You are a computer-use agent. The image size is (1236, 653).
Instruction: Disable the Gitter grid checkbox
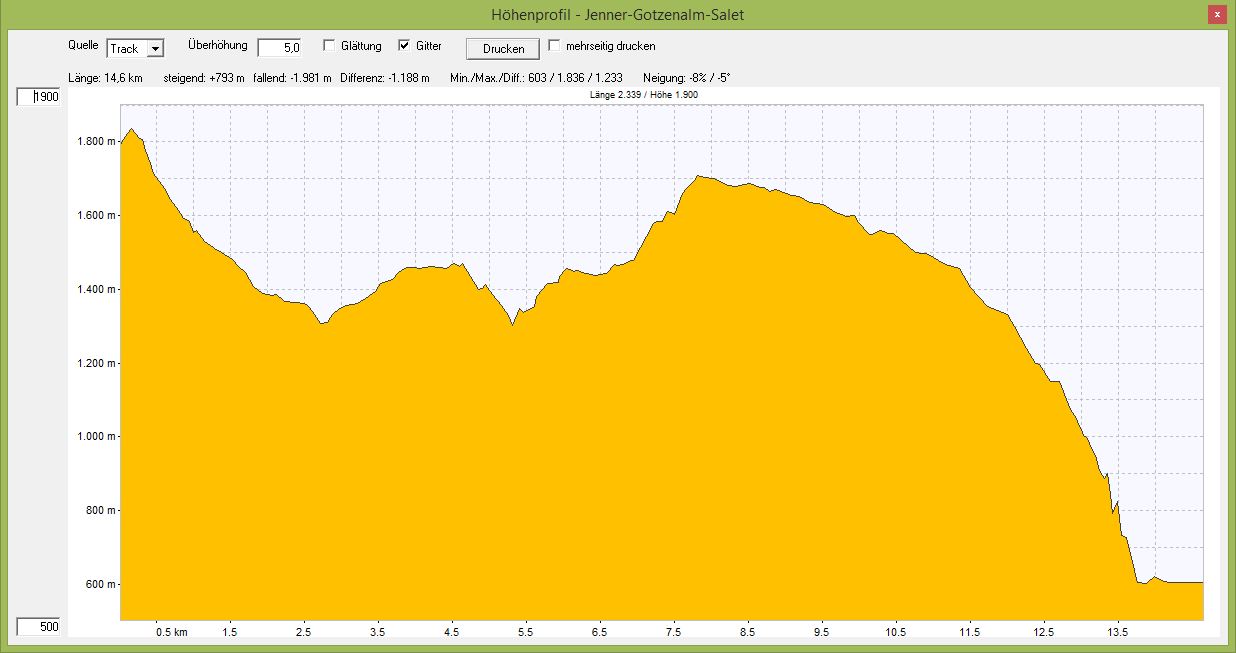click(404, 46)
